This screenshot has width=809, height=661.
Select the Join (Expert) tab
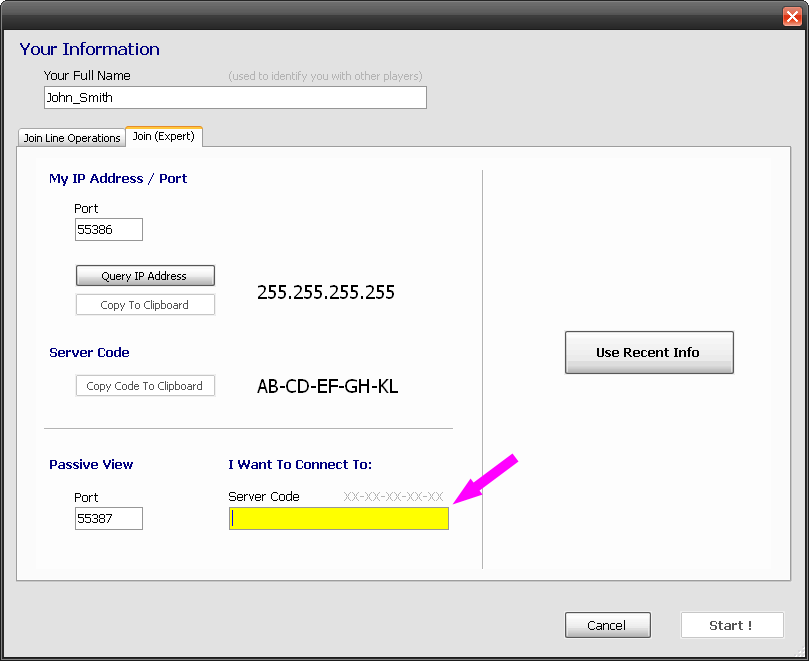pos(163,136)
